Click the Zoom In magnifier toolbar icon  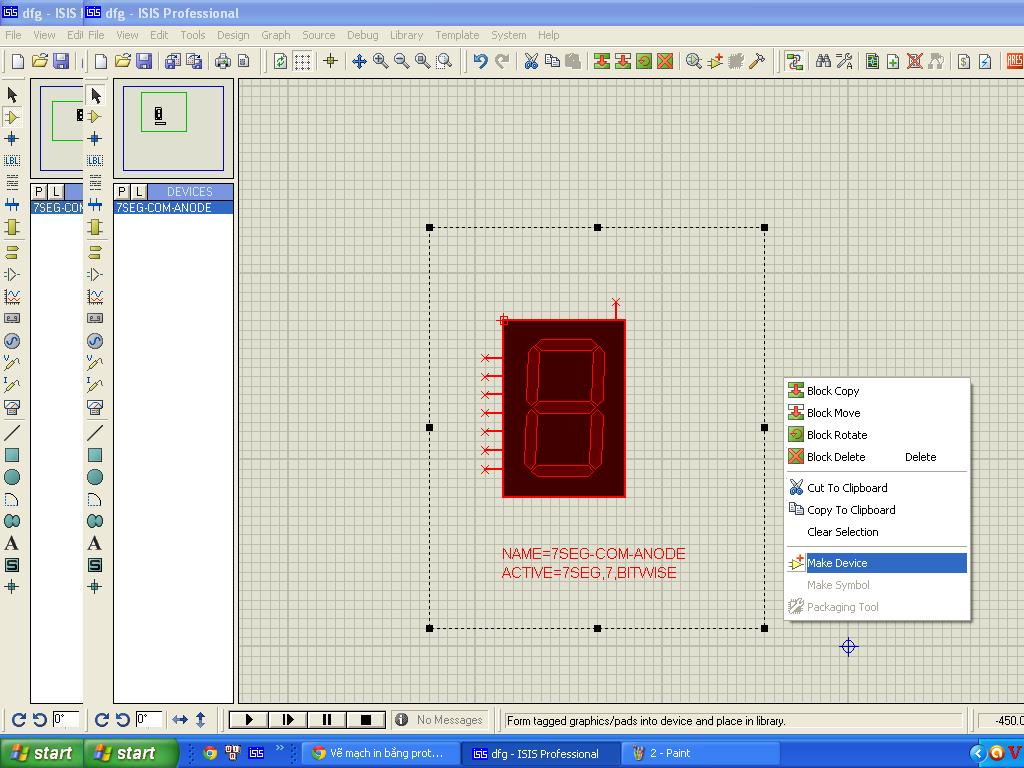coord(380,61)
